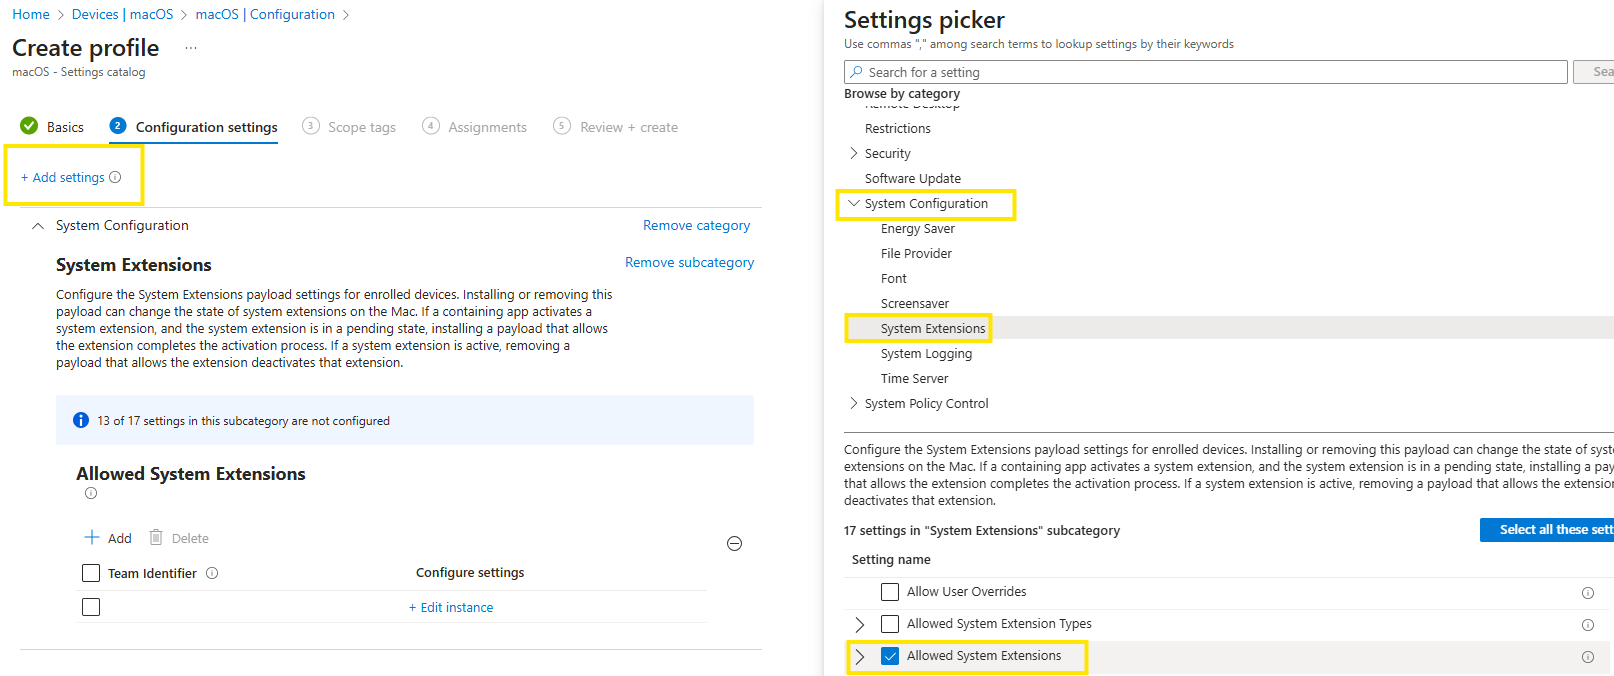The width and height of the screenshot is (1614, 676).
Task: Click the Edit instance link
Action: 451,607
